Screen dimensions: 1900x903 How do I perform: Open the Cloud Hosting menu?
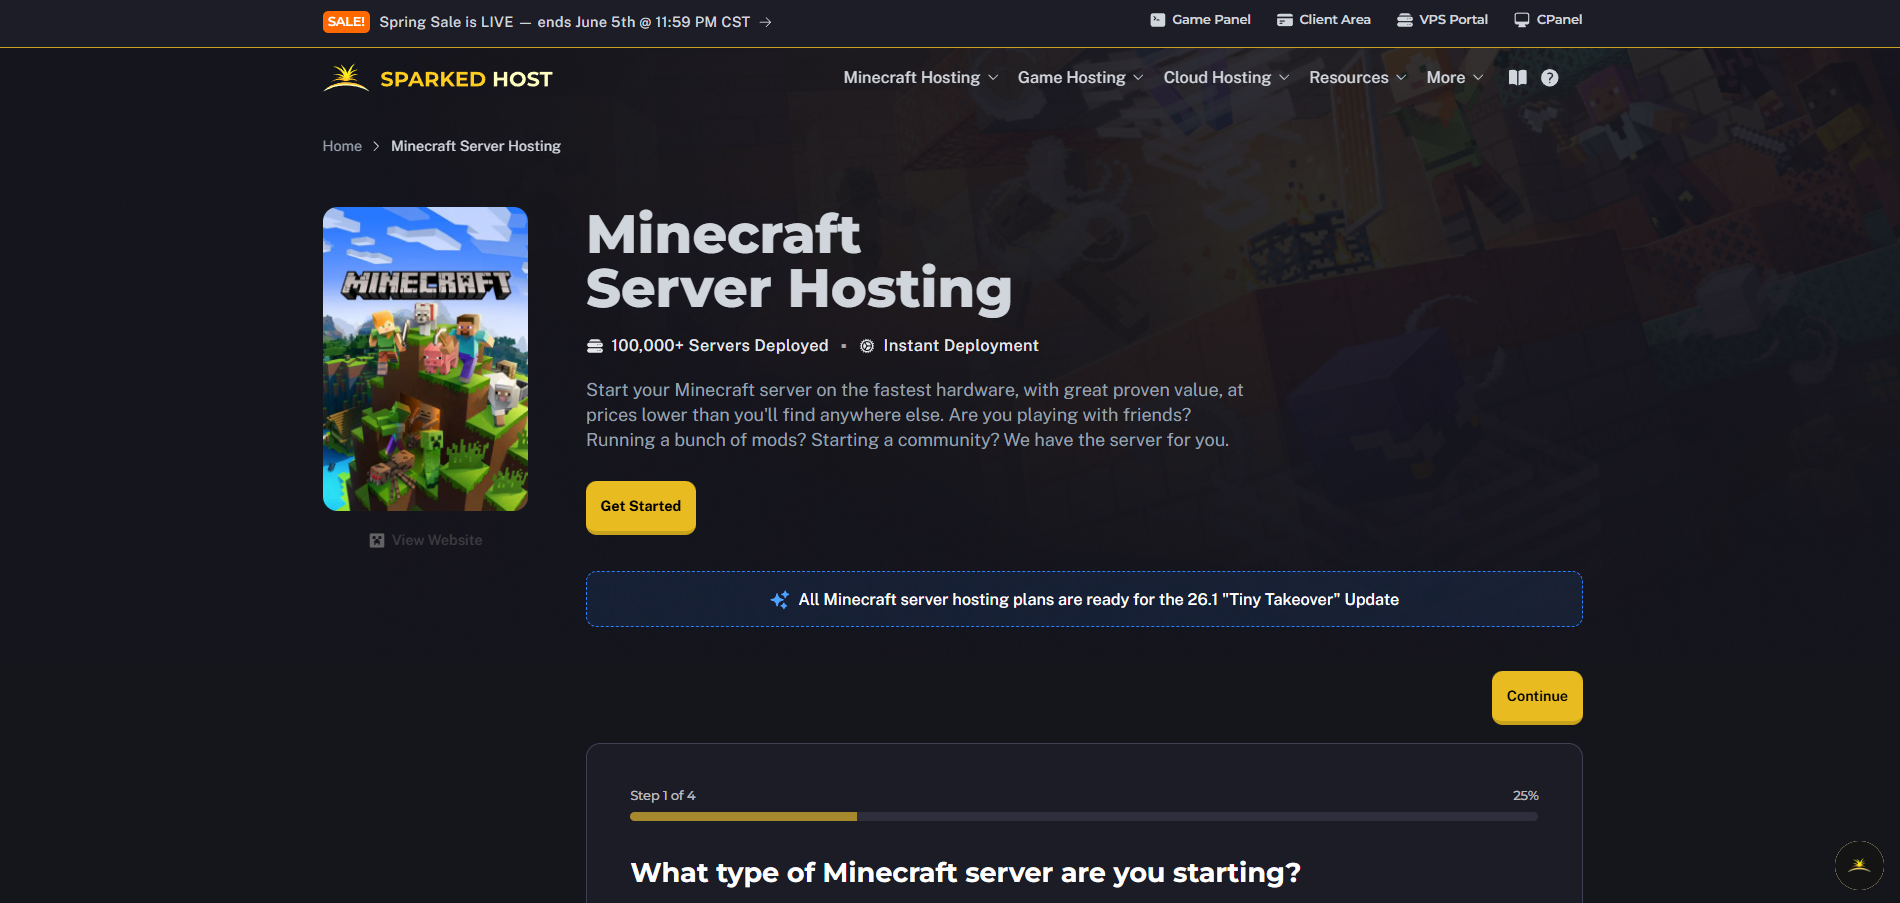point(1217,78)
